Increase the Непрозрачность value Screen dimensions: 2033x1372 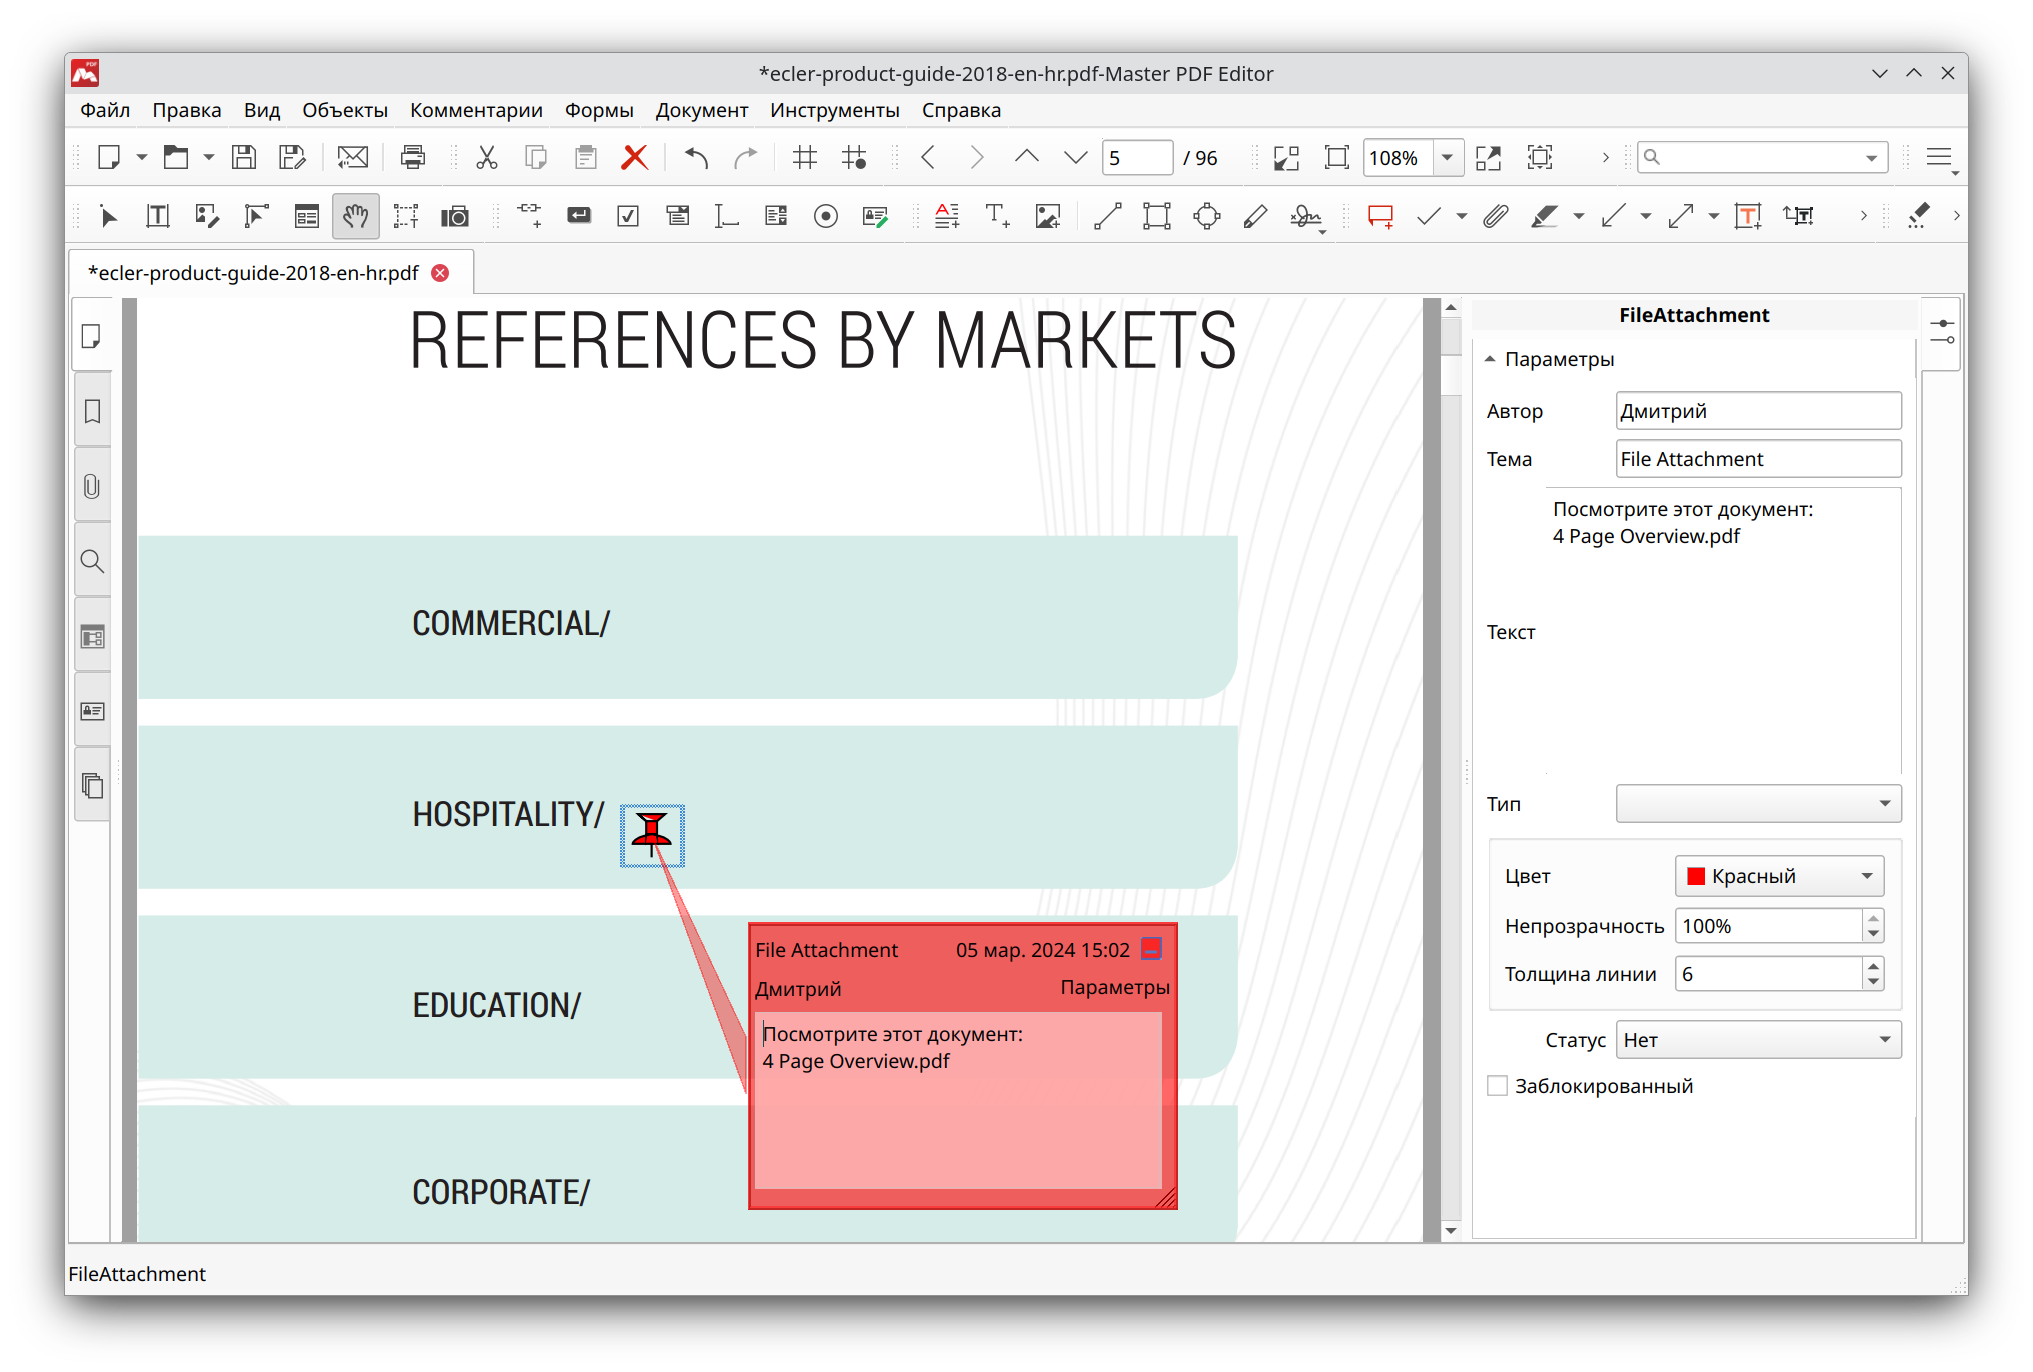pyautogui.click(x=1873, y=918)
